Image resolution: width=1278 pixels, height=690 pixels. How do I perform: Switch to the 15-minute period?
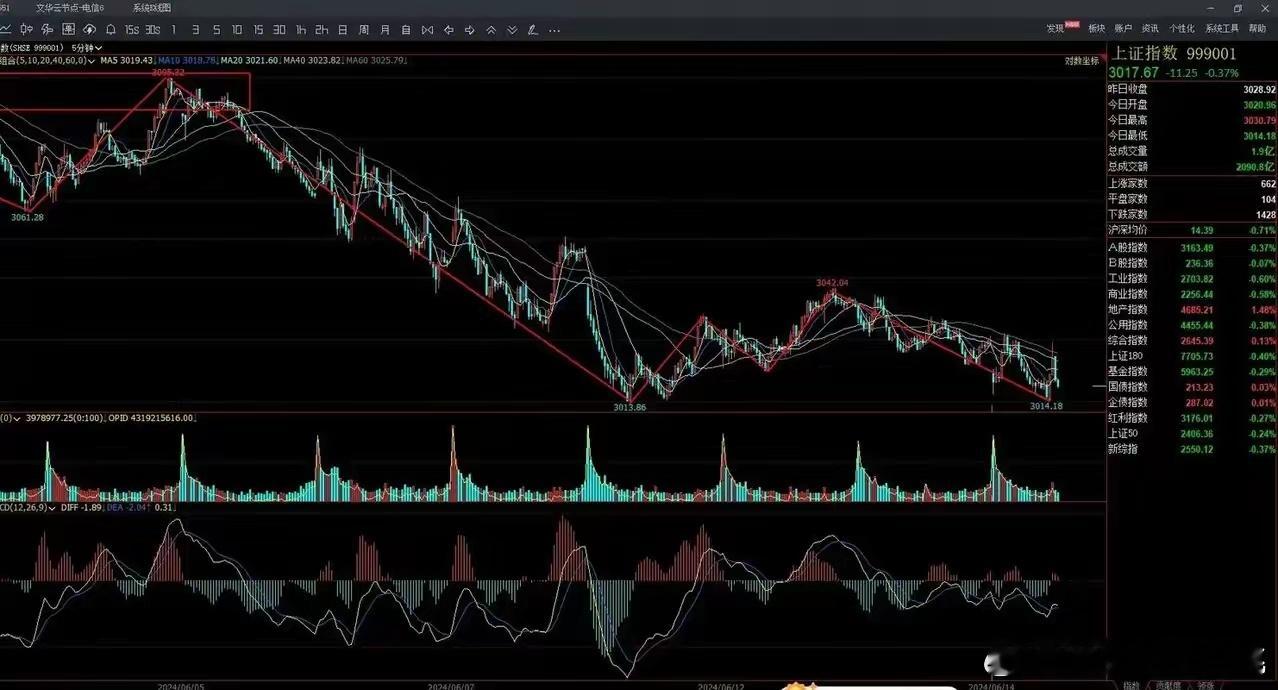(258, 30)
